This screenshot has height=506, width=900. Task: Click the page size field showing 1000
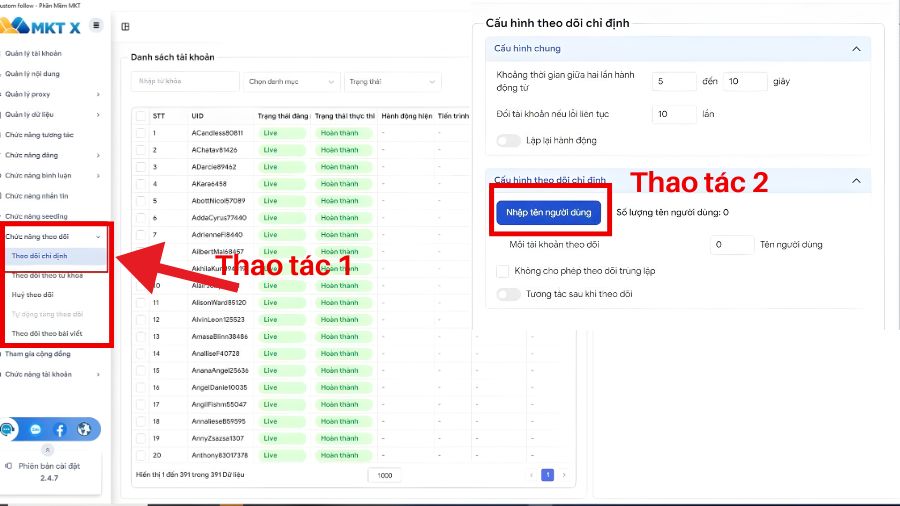[385, 476]
